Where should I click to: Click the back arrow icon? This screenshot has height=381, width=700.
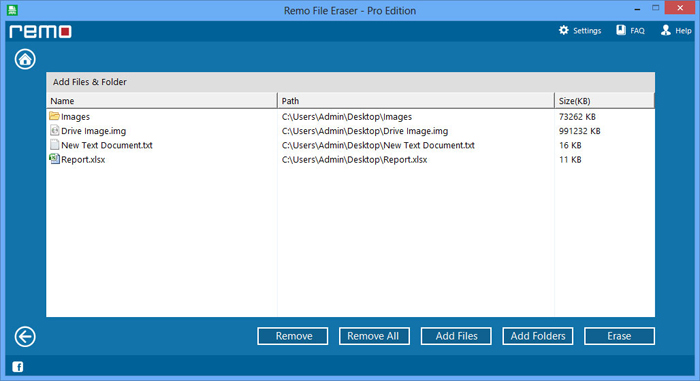click(x=25, y=336)
